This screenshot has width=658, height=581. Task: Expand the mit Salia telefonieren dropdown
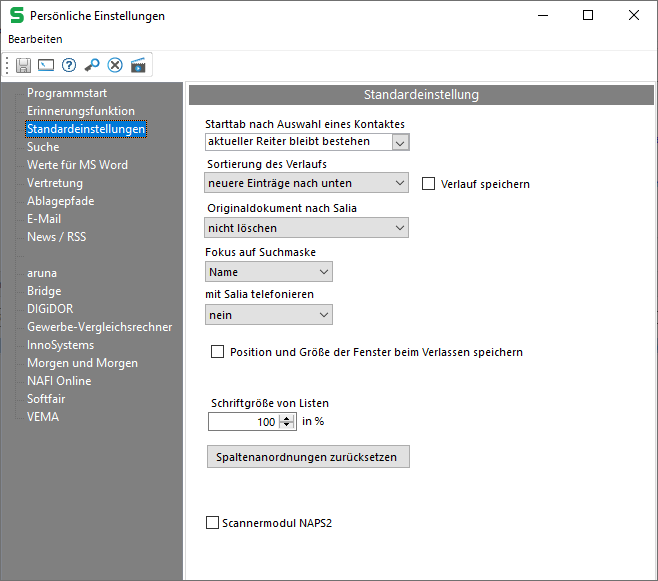click(323, 315)
